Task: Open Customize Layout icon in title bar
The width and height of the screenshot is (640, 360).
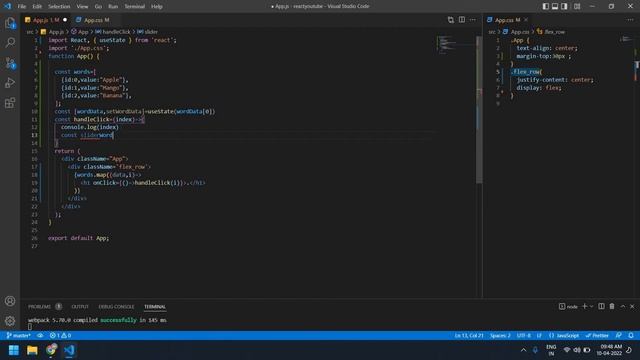Action: [577, 6]
